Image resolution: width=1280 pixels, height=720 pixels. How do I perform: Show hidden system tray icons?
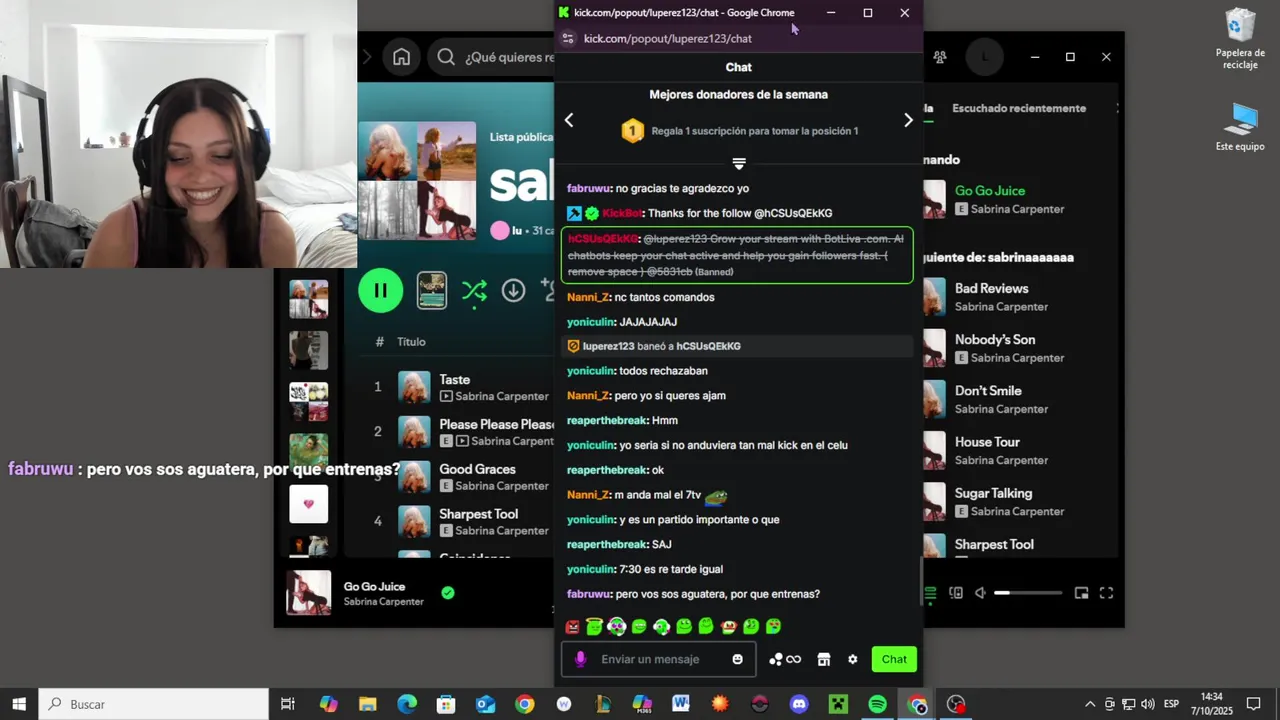(x=1090, y=704)
